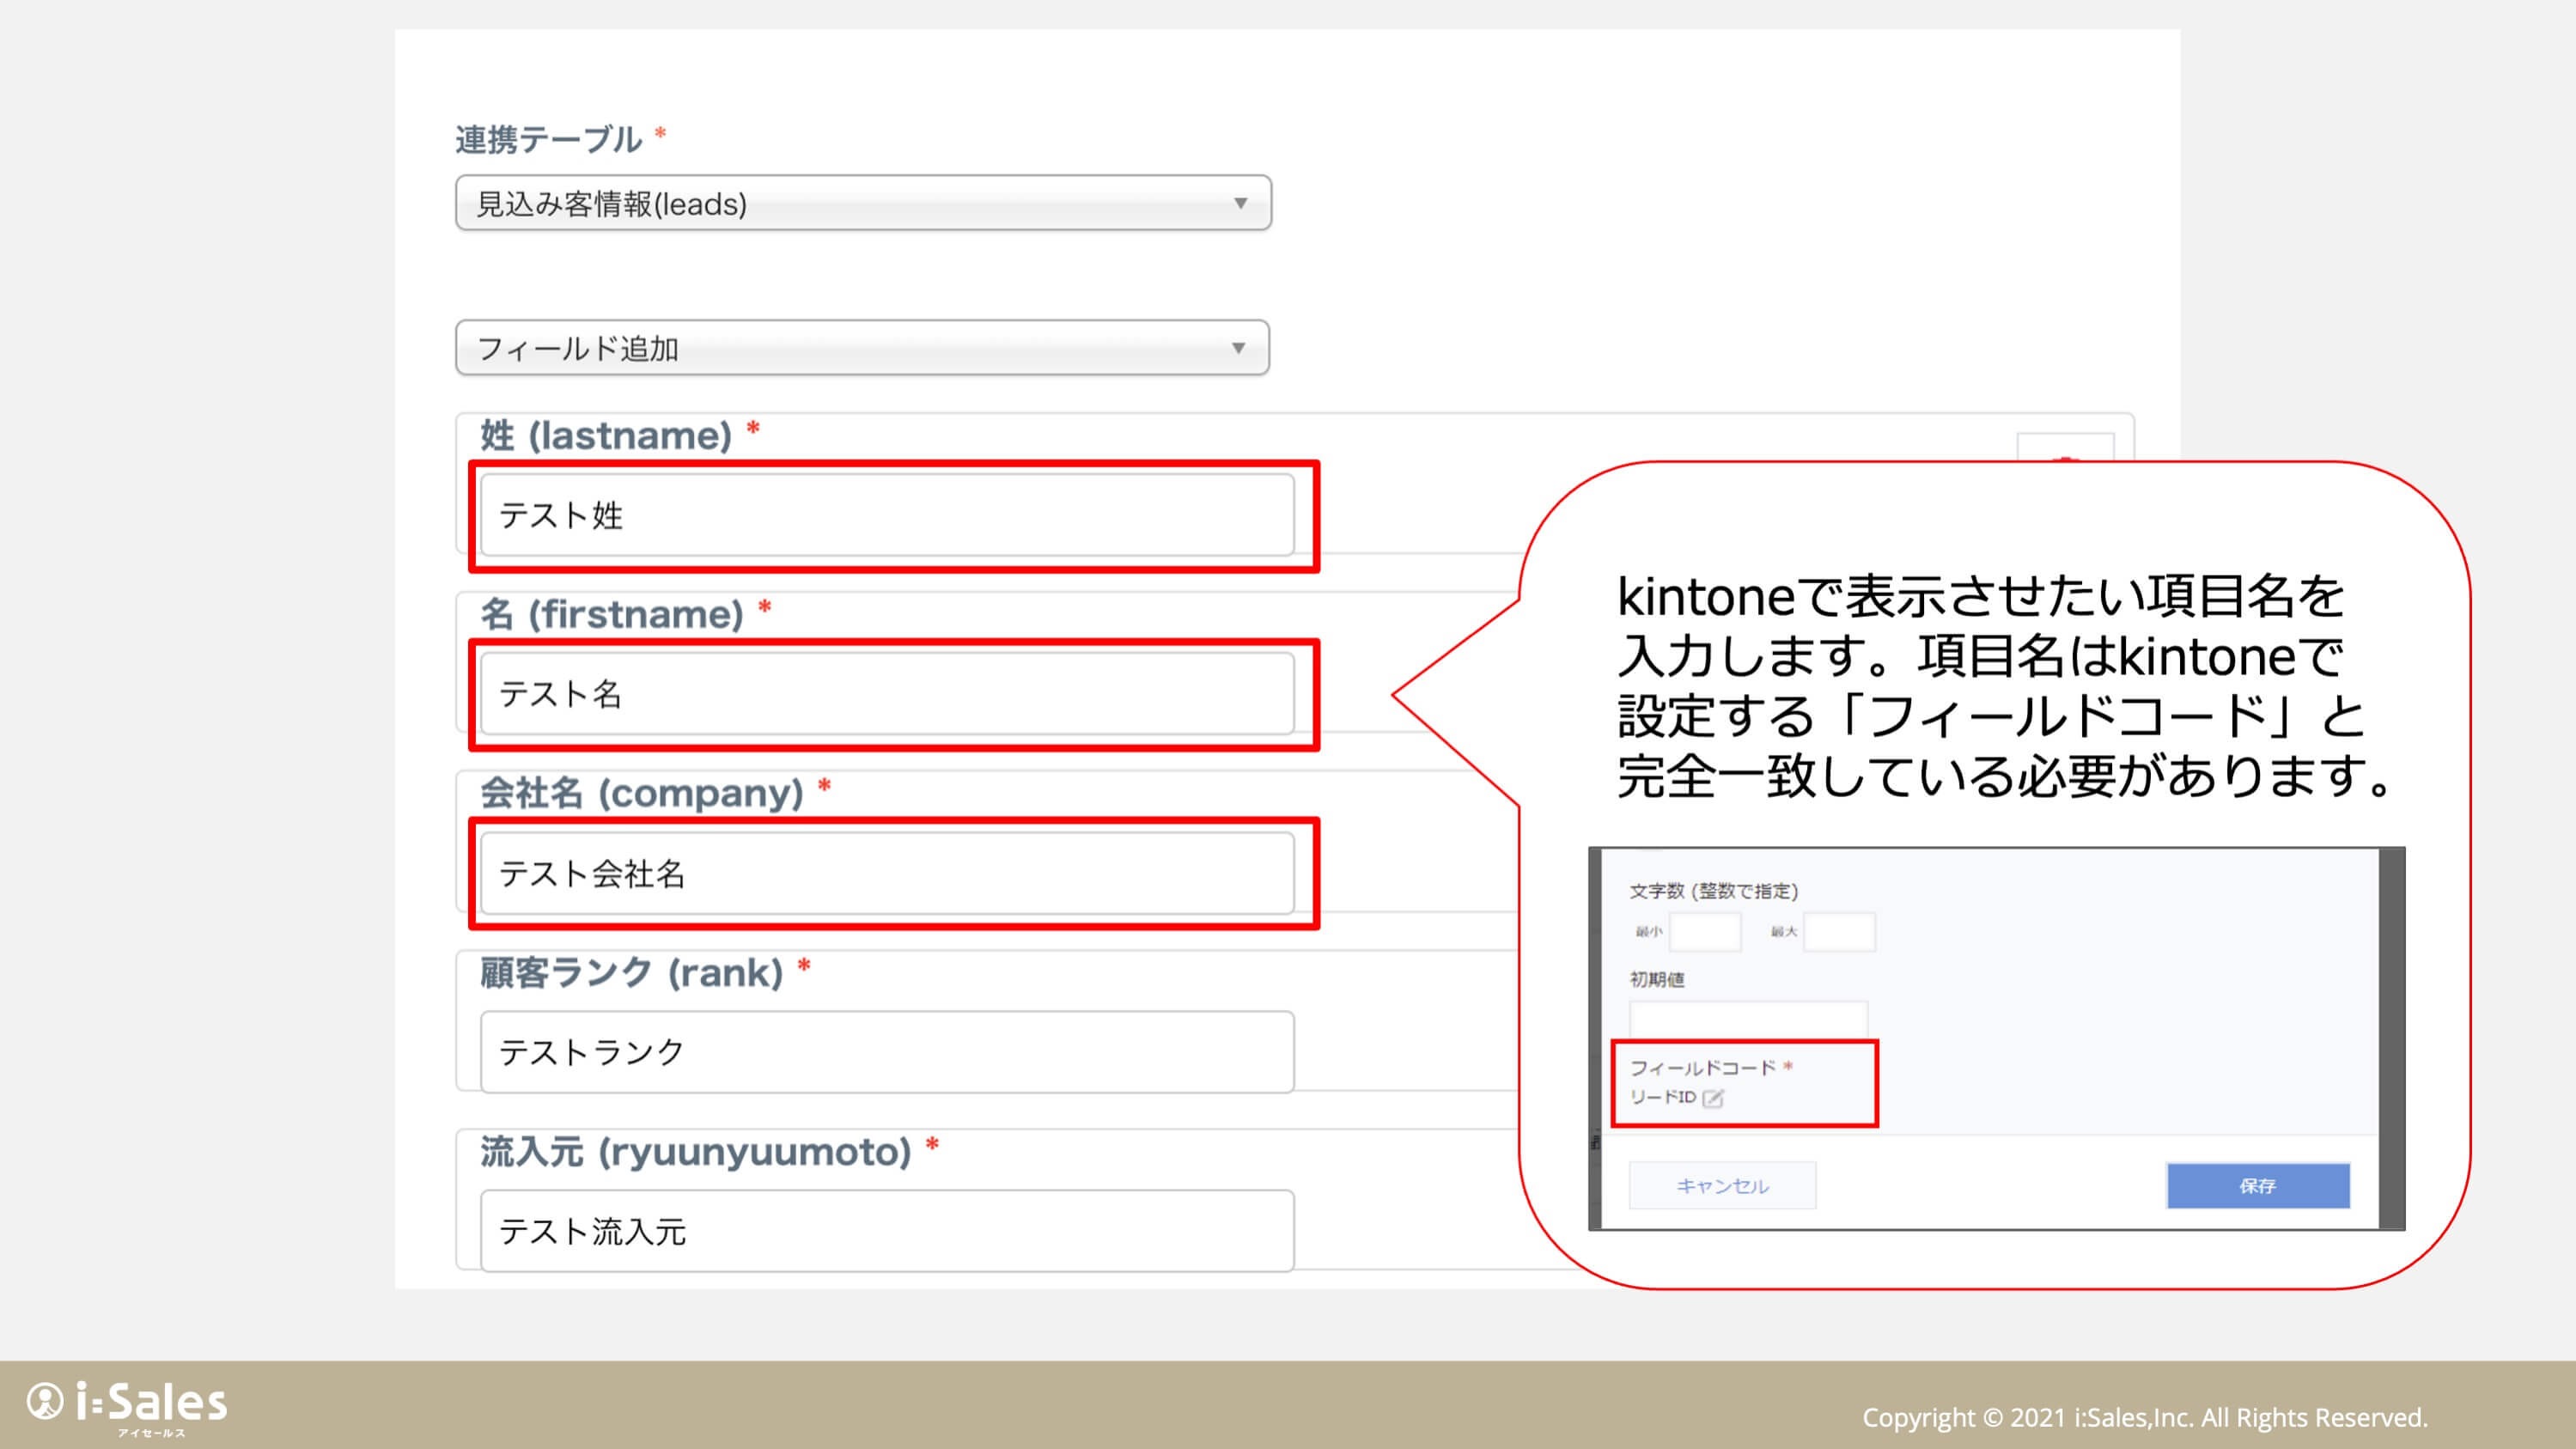Click the 最小 character count box
The height and width of the screenshot is (1449, 2576).
click(1705, 932)
